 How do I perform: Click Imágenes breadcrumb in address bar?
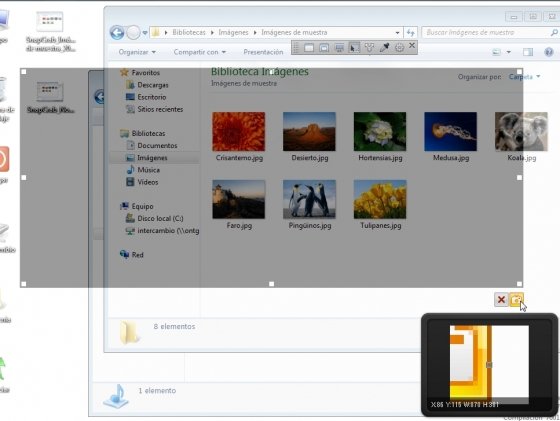(x=233, y=32)
